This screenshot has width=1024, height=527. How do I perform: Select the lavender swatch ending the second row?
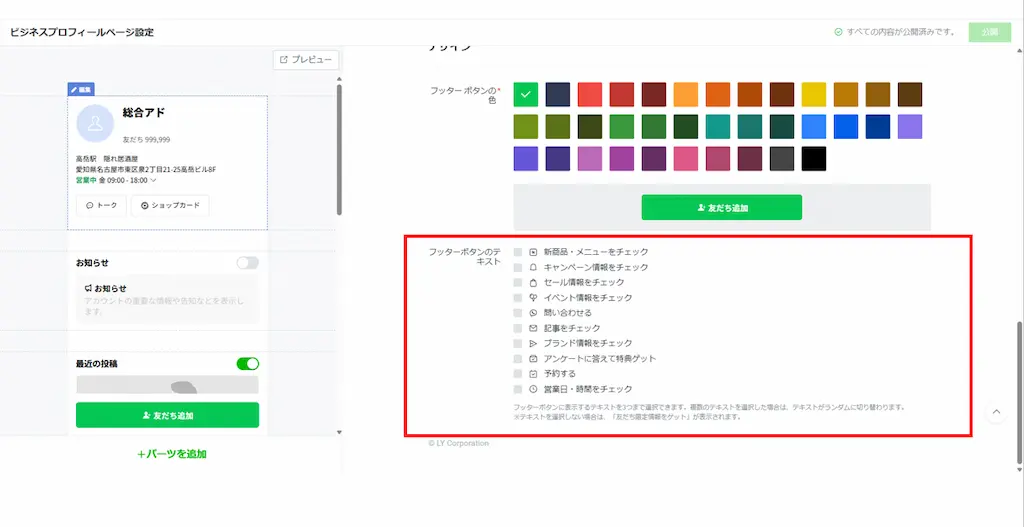910,127
